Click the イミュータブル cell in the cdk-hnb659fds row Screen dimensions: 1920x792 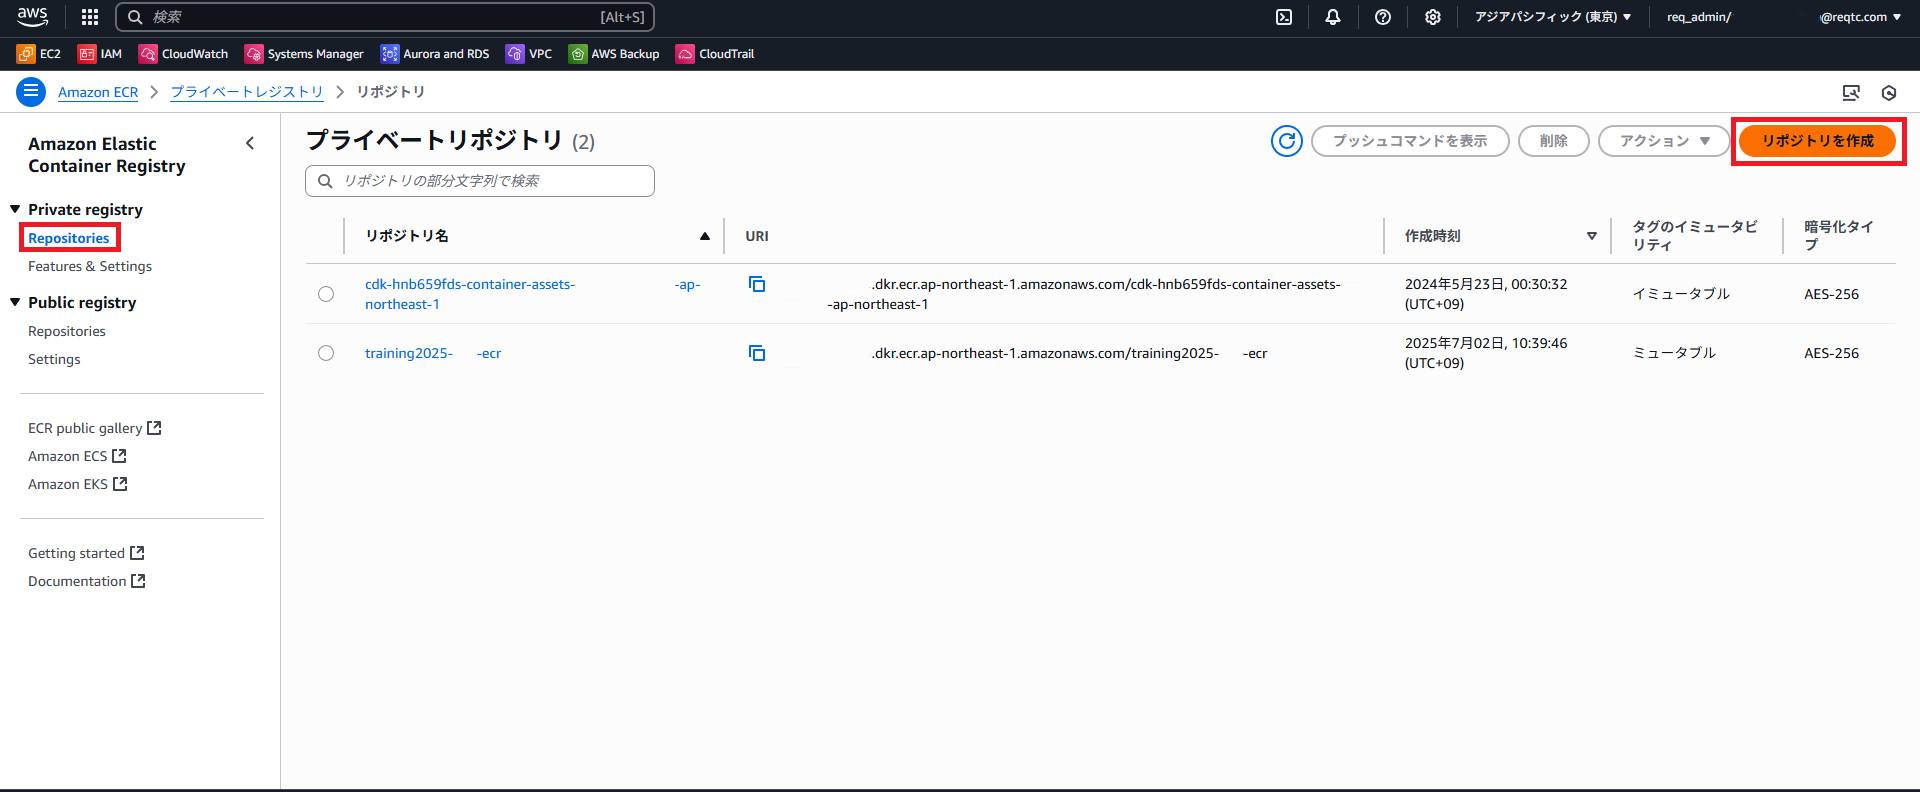click(1681, 294)
